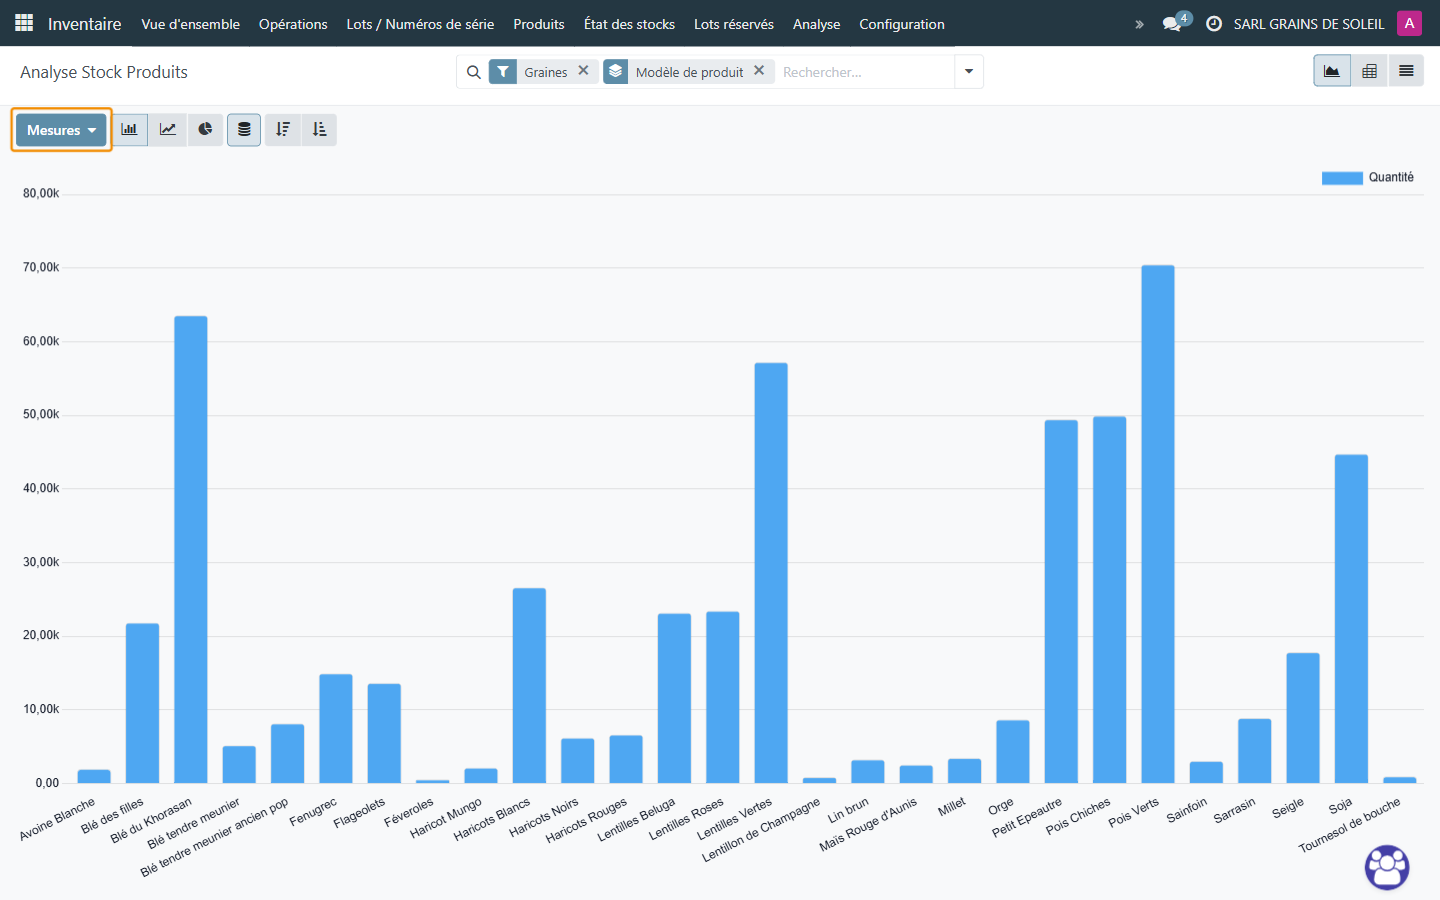Click the Seigle bar
The width and height of the screenshot is (1440, 900).
tap(1303, 718)
